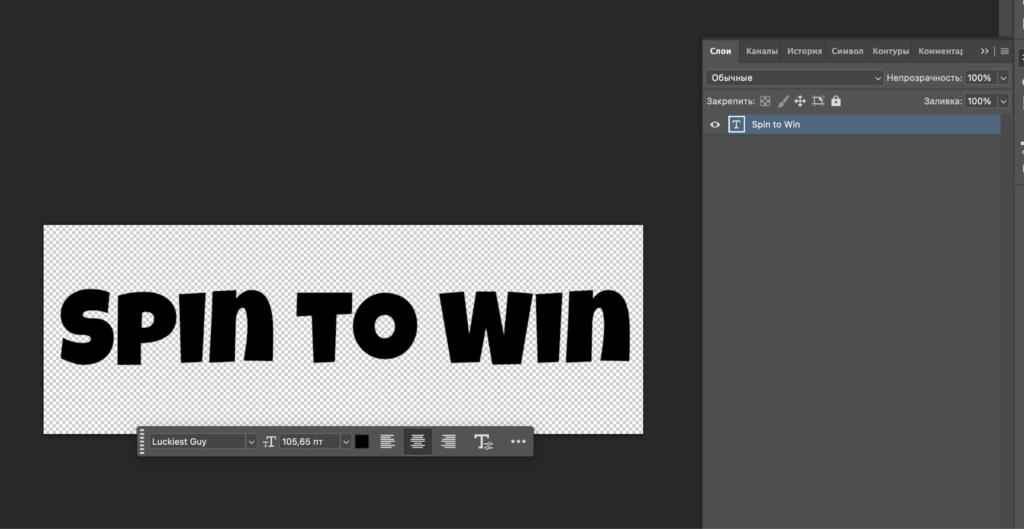Toggle lock transparent pixels checkerboard icon
The width and height of the screenshot is (1024, 529).
click(x=766, y=101)
